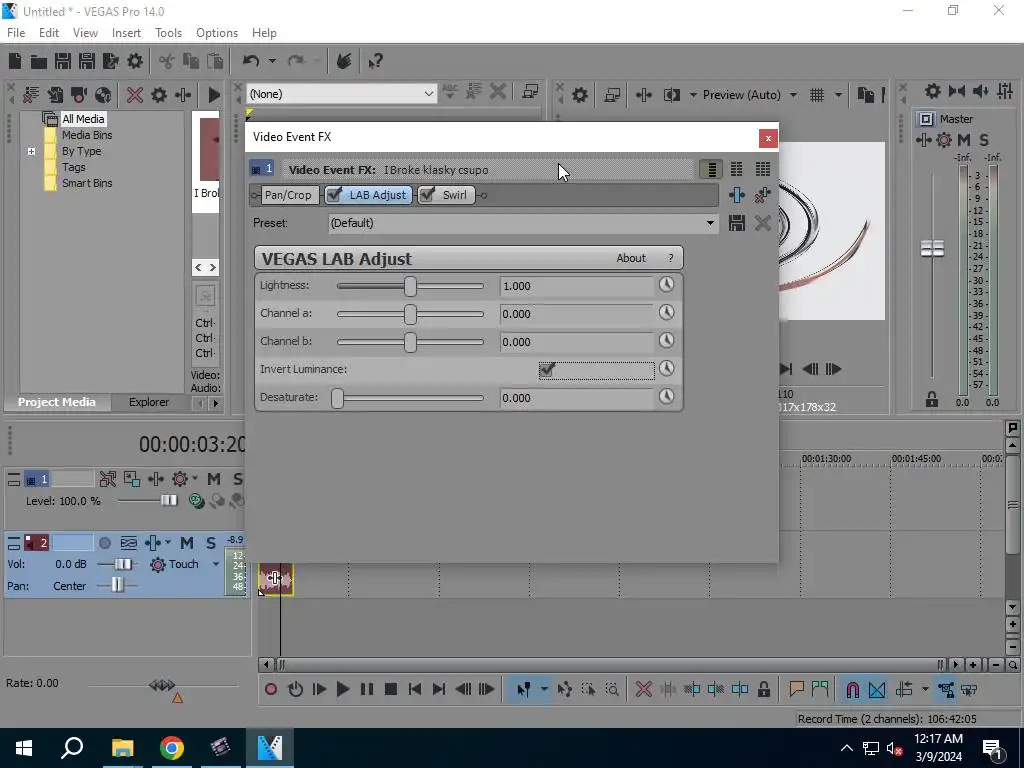
Task: Click the lock event icon in timeline toolbar
Action: 763,689
